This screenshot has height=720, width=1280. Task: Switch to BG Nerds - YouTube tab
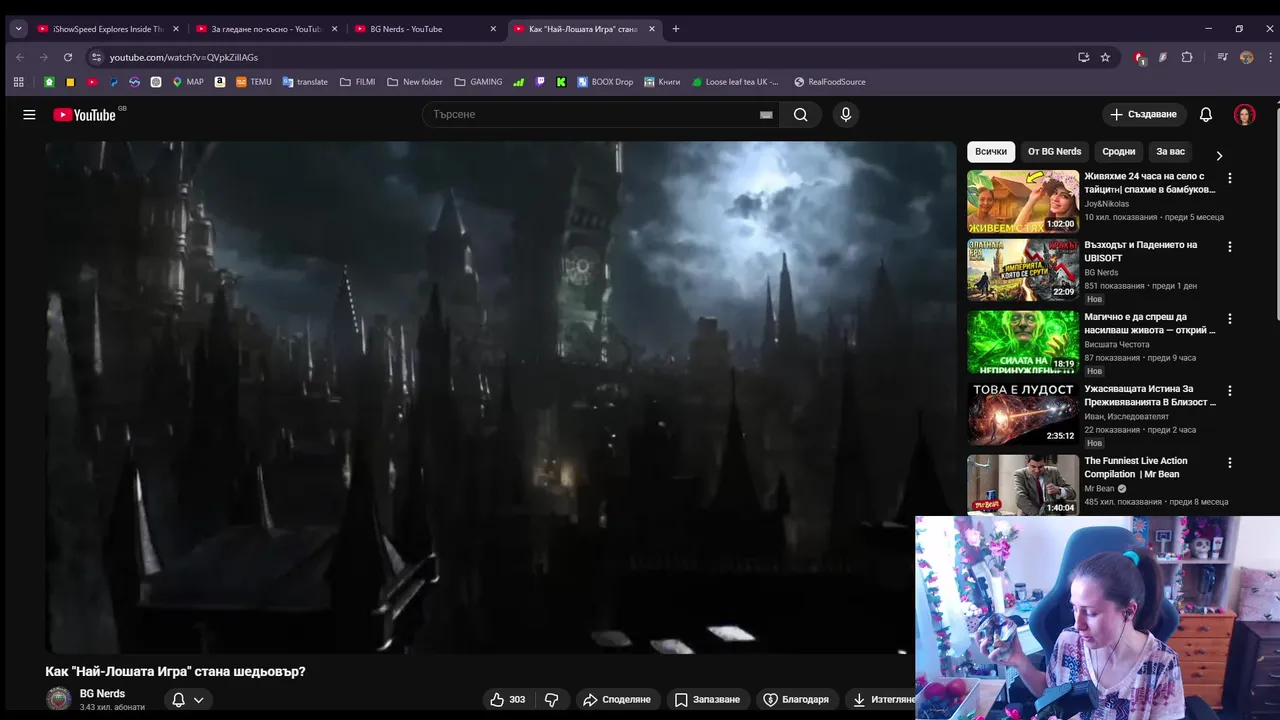(x=425, y=29)
